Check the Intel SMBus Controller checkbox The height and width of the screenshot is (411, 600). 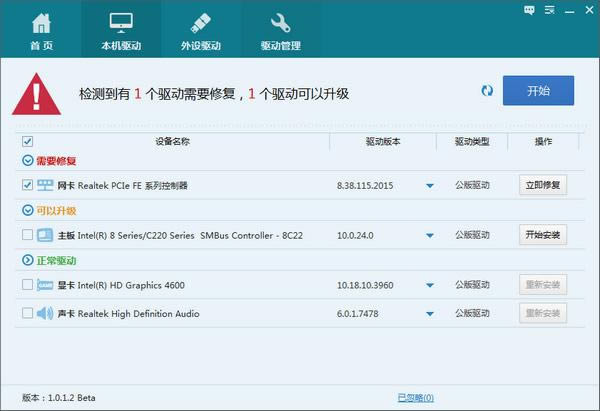coord(27,235)
